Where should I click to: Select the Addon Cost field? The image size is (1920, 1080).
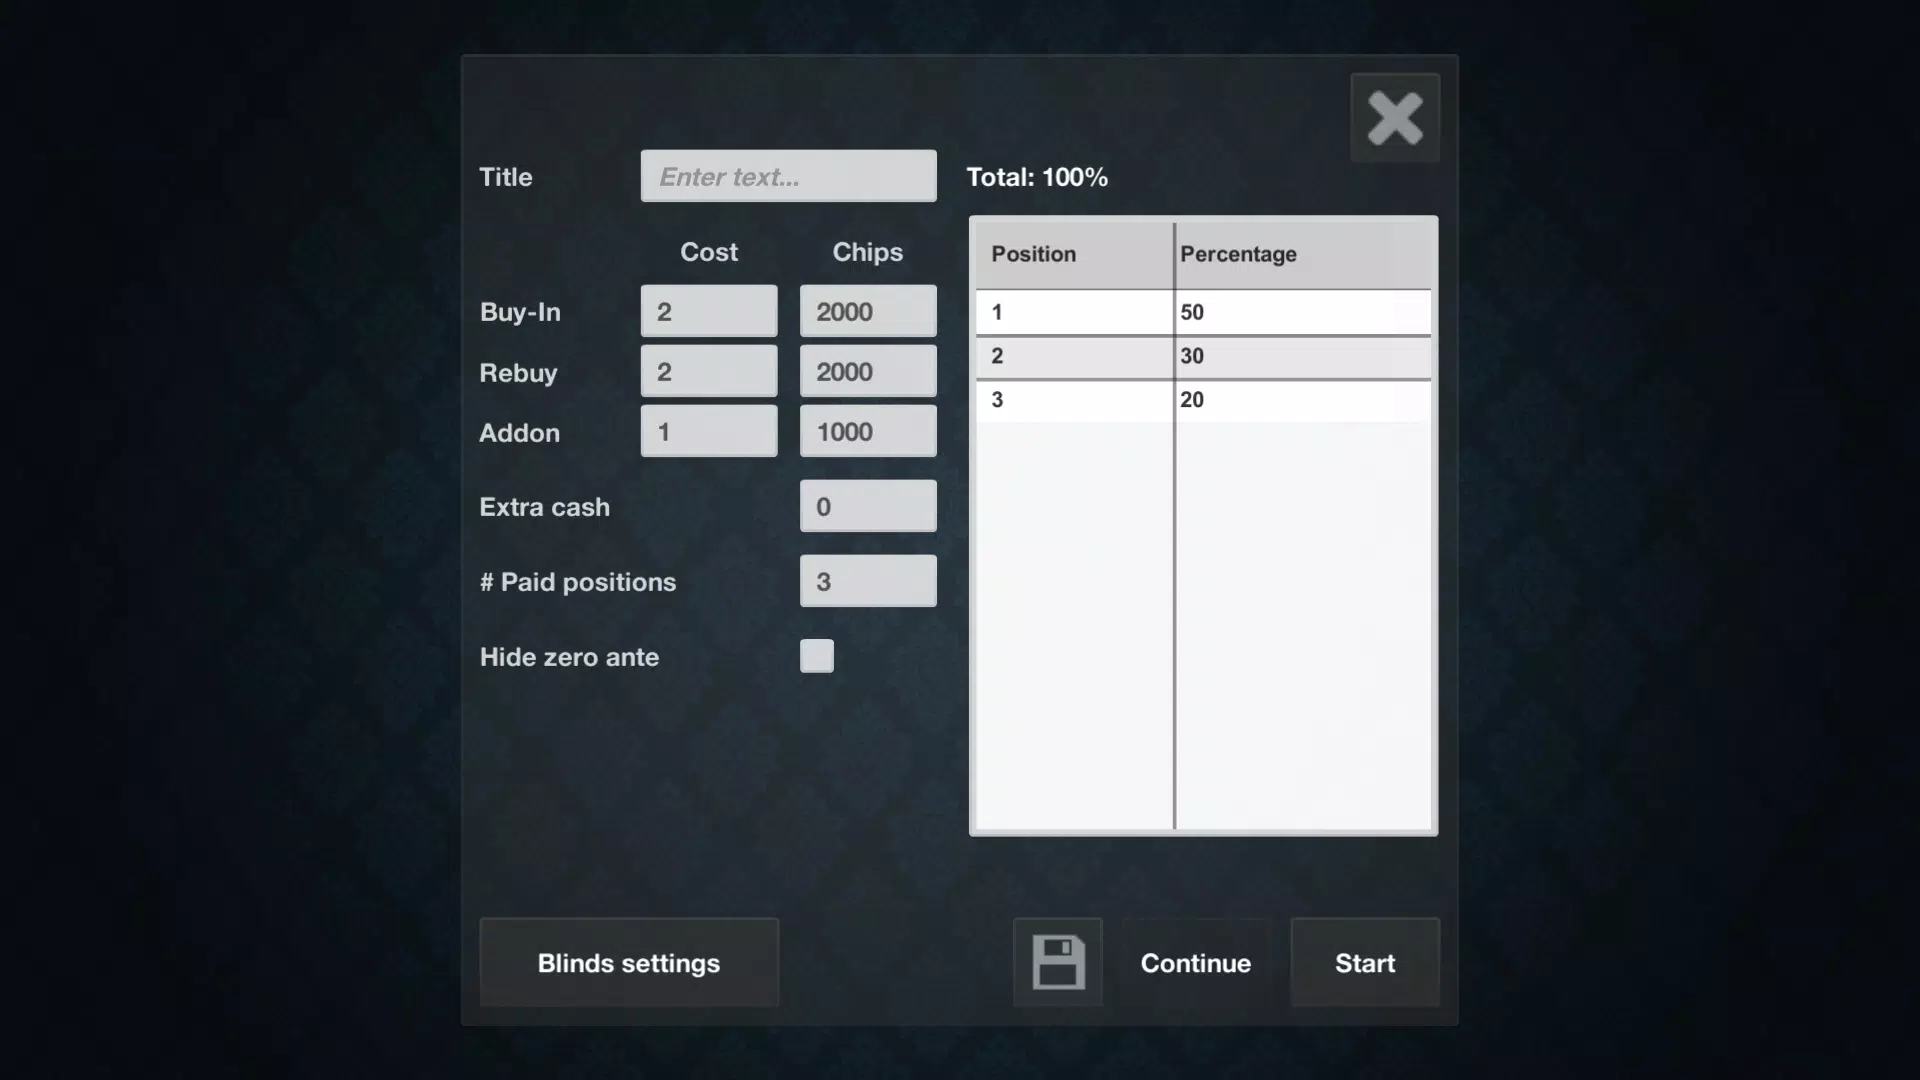pyautogui.click(x=709, y=431)
